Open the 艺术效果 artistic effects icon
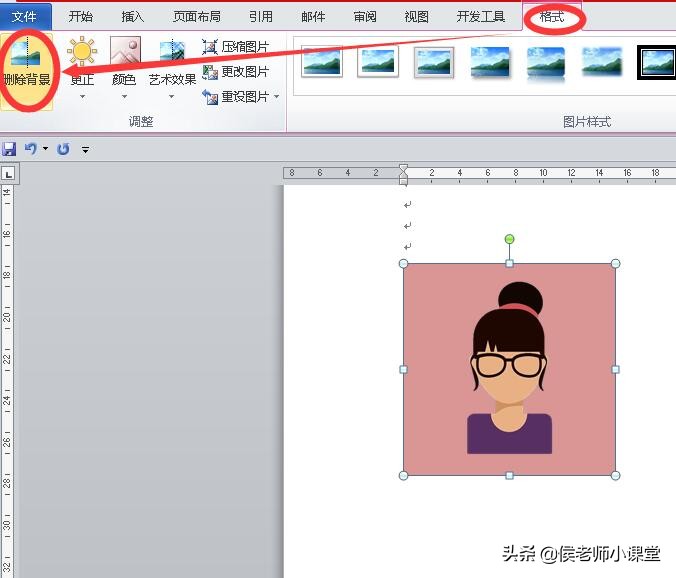The width and height of the screenshot is (676, 578). tap(172, 51)
